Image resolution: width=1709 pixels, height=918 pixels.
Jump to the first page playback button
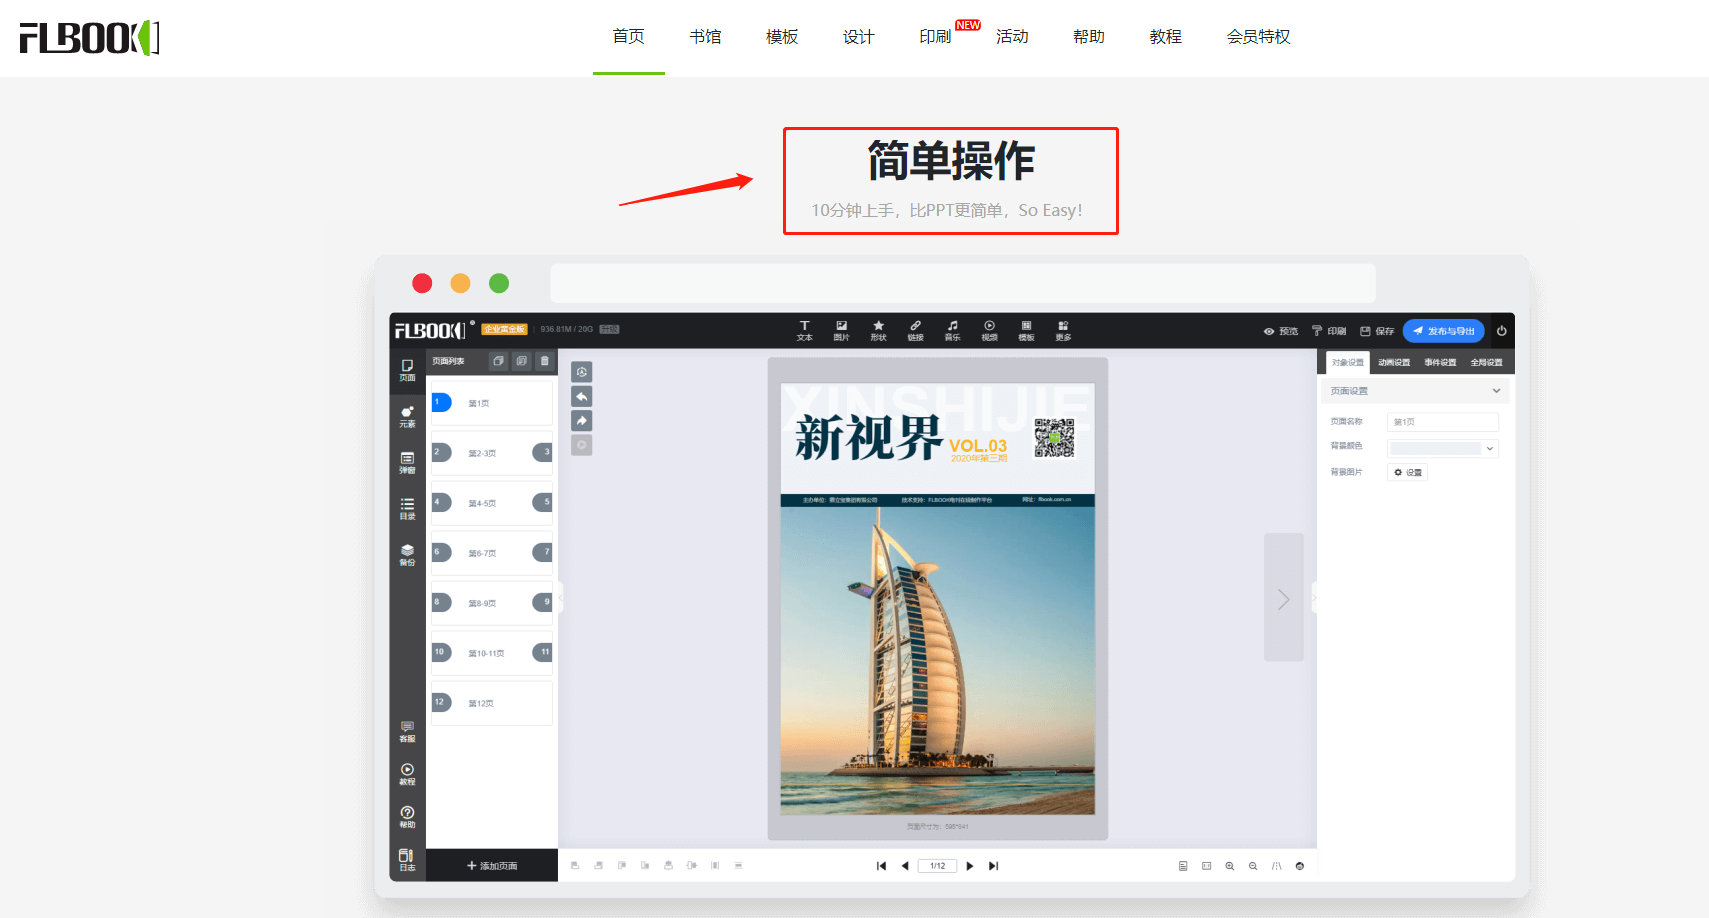point(881,866)
